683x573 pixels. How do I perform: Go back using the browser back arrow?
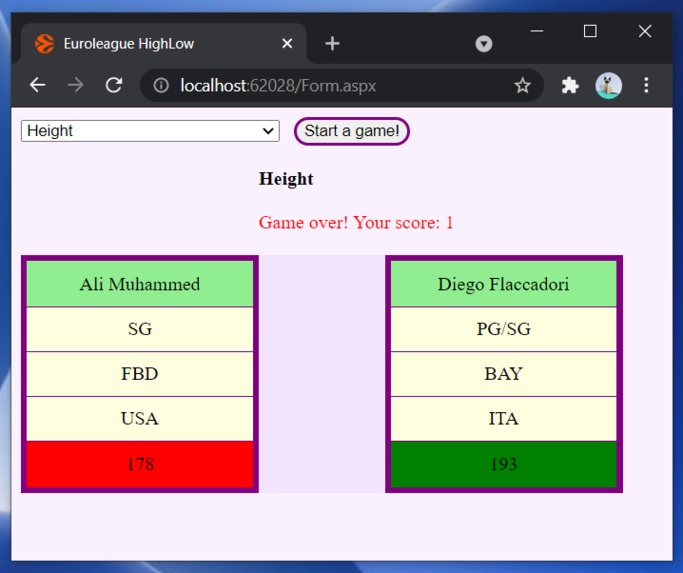pyautogui.click(x=37, y=85)
